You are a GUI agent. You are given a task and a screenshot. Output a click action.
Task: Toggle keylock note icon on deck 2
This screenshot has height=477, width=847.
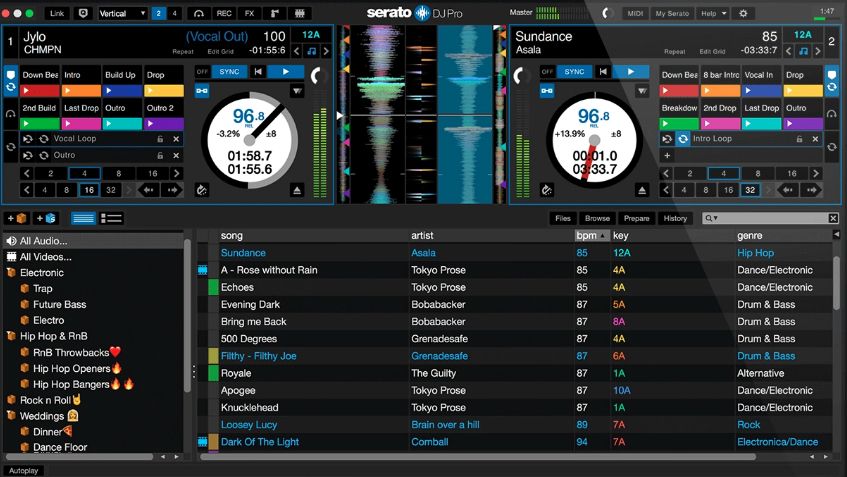(x=803, y=51)
